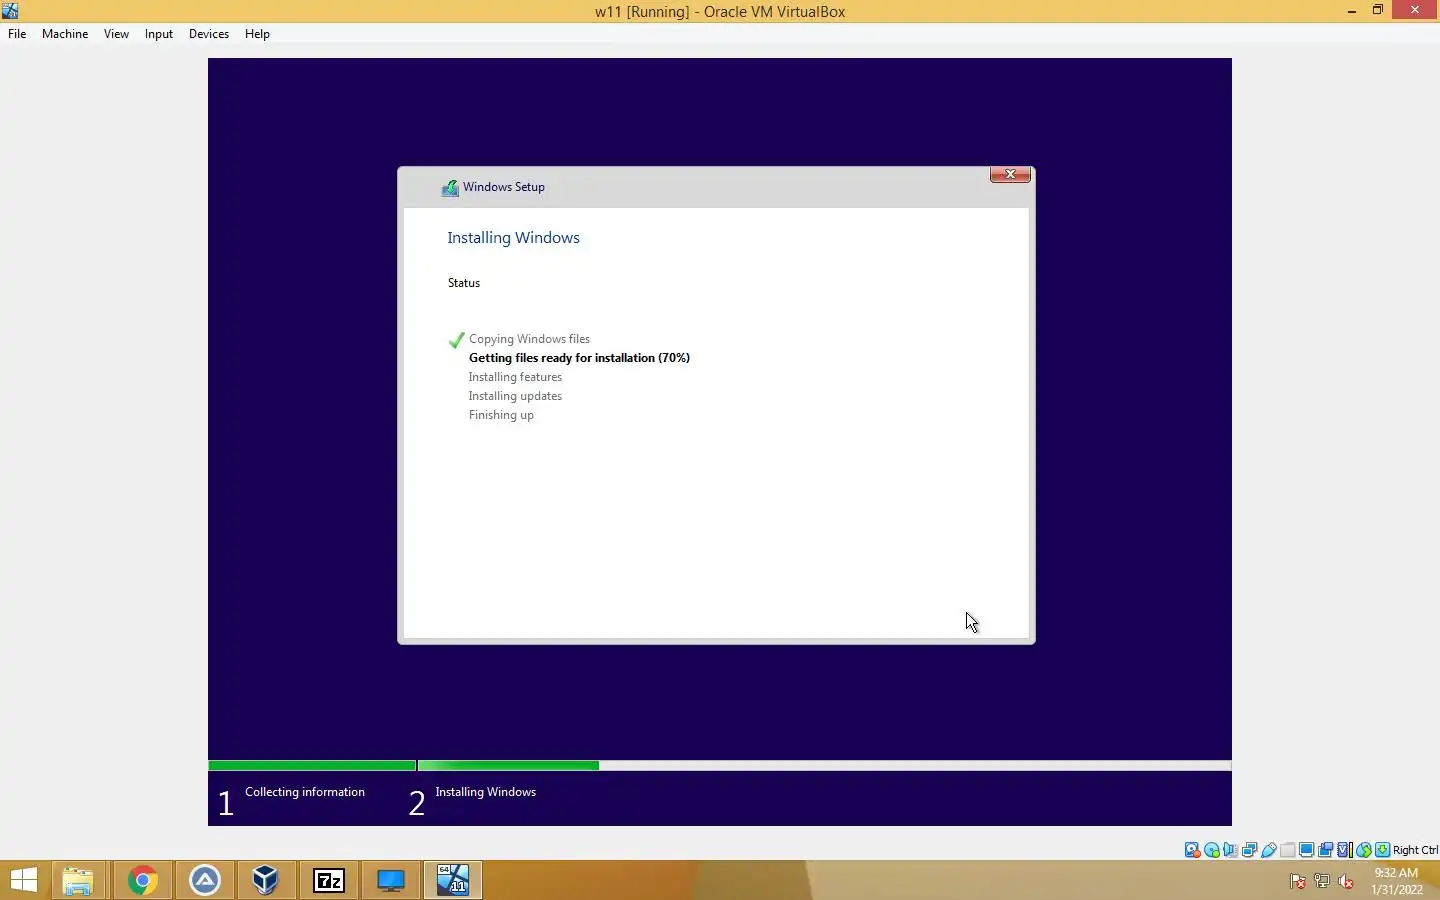Click 'Finishing up' step text

click(501, 415)
